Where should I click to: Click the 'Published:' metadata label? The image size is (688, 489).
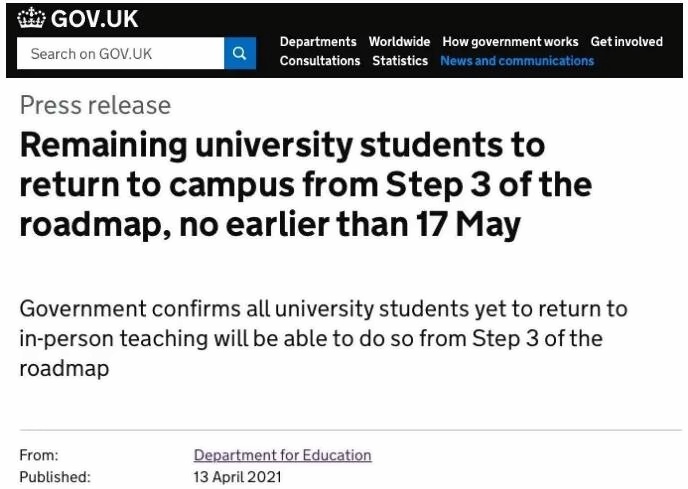tap(55, 477)
